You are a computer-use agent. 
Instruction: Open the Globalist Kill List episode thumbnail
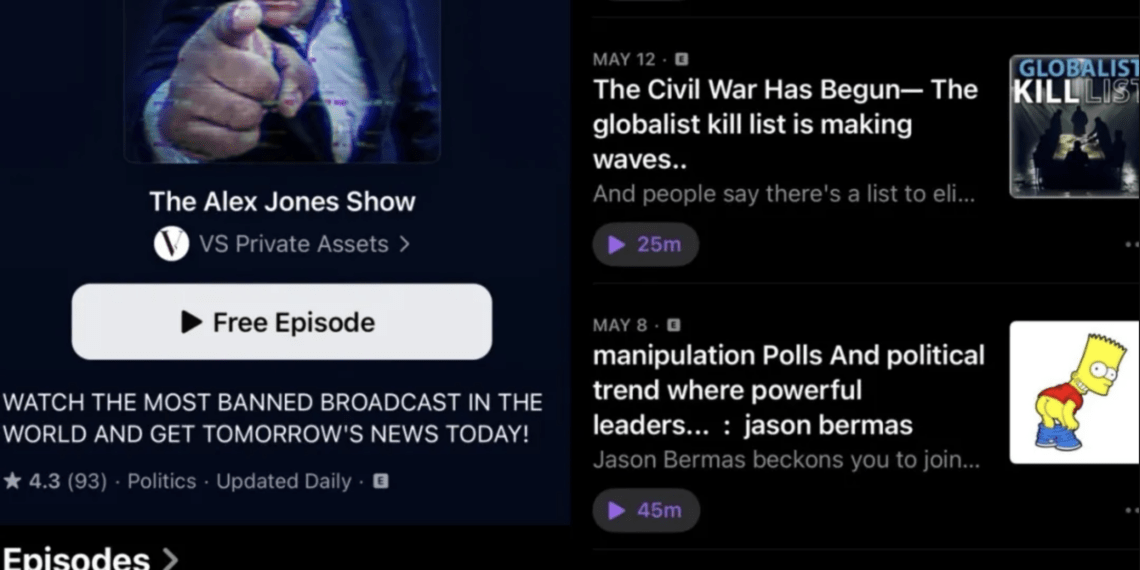(x=1075, y=126)
